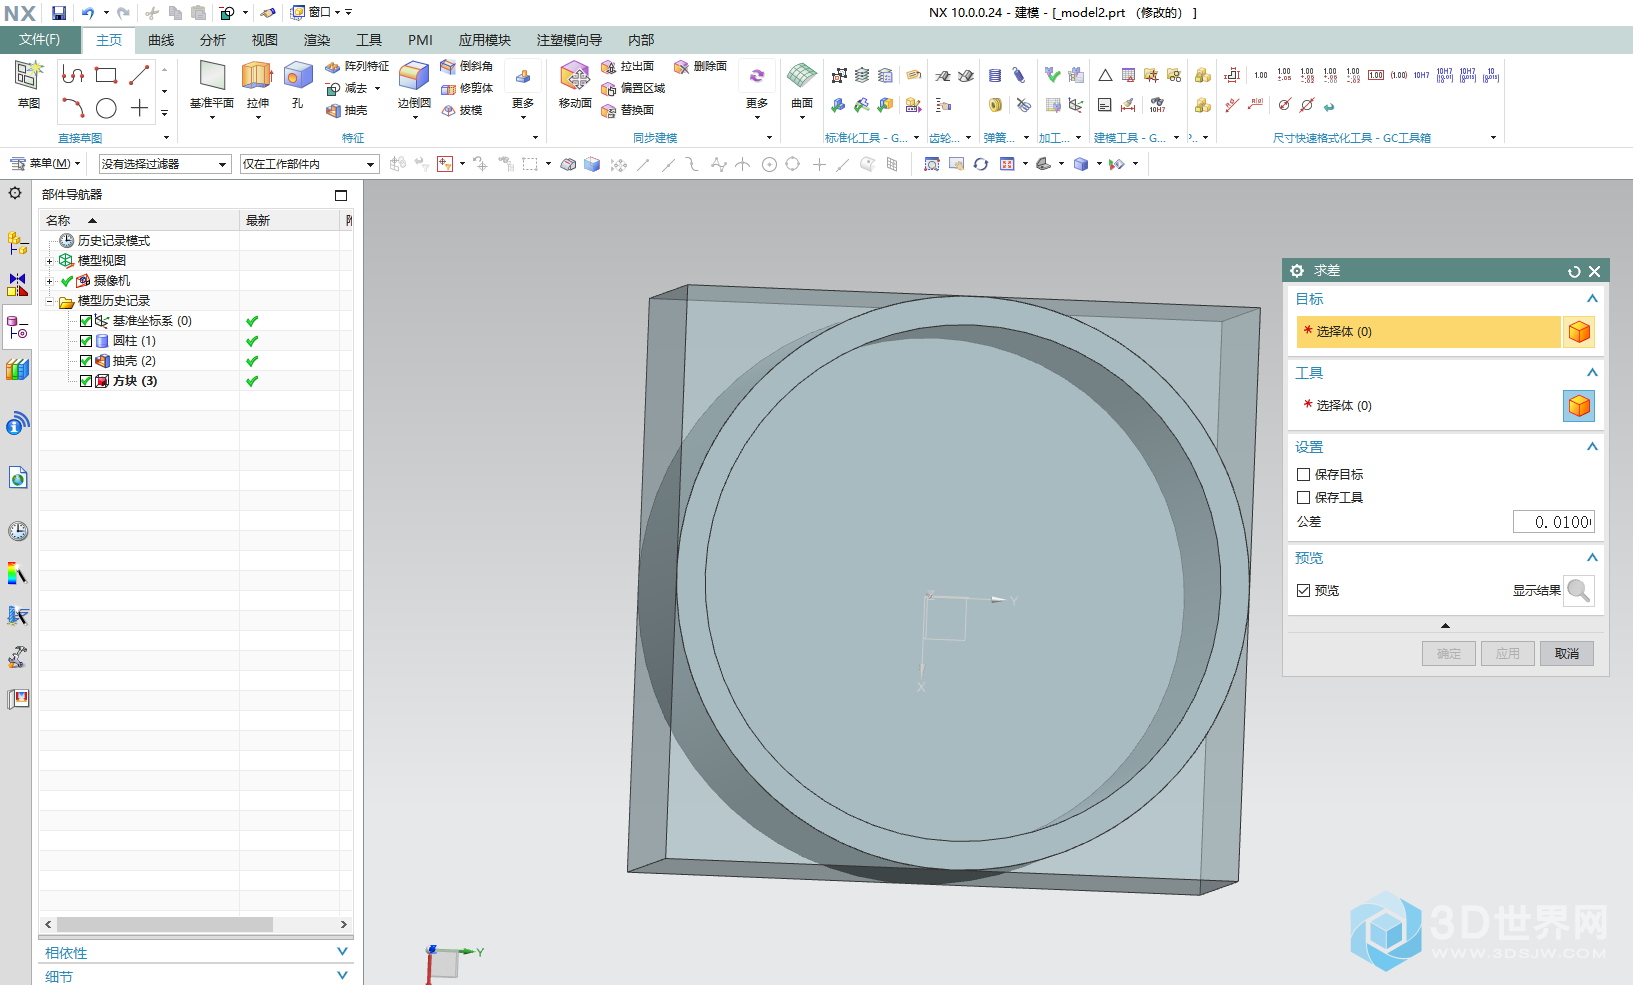Click the 拉出面 pull face tool
This screenshot has height=985, width=1633.
point(627,66)
